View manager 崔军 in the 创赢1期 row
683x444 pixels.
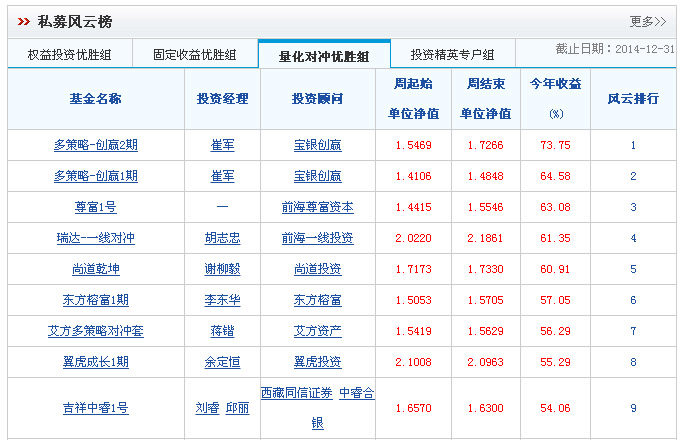pos(223,176)
